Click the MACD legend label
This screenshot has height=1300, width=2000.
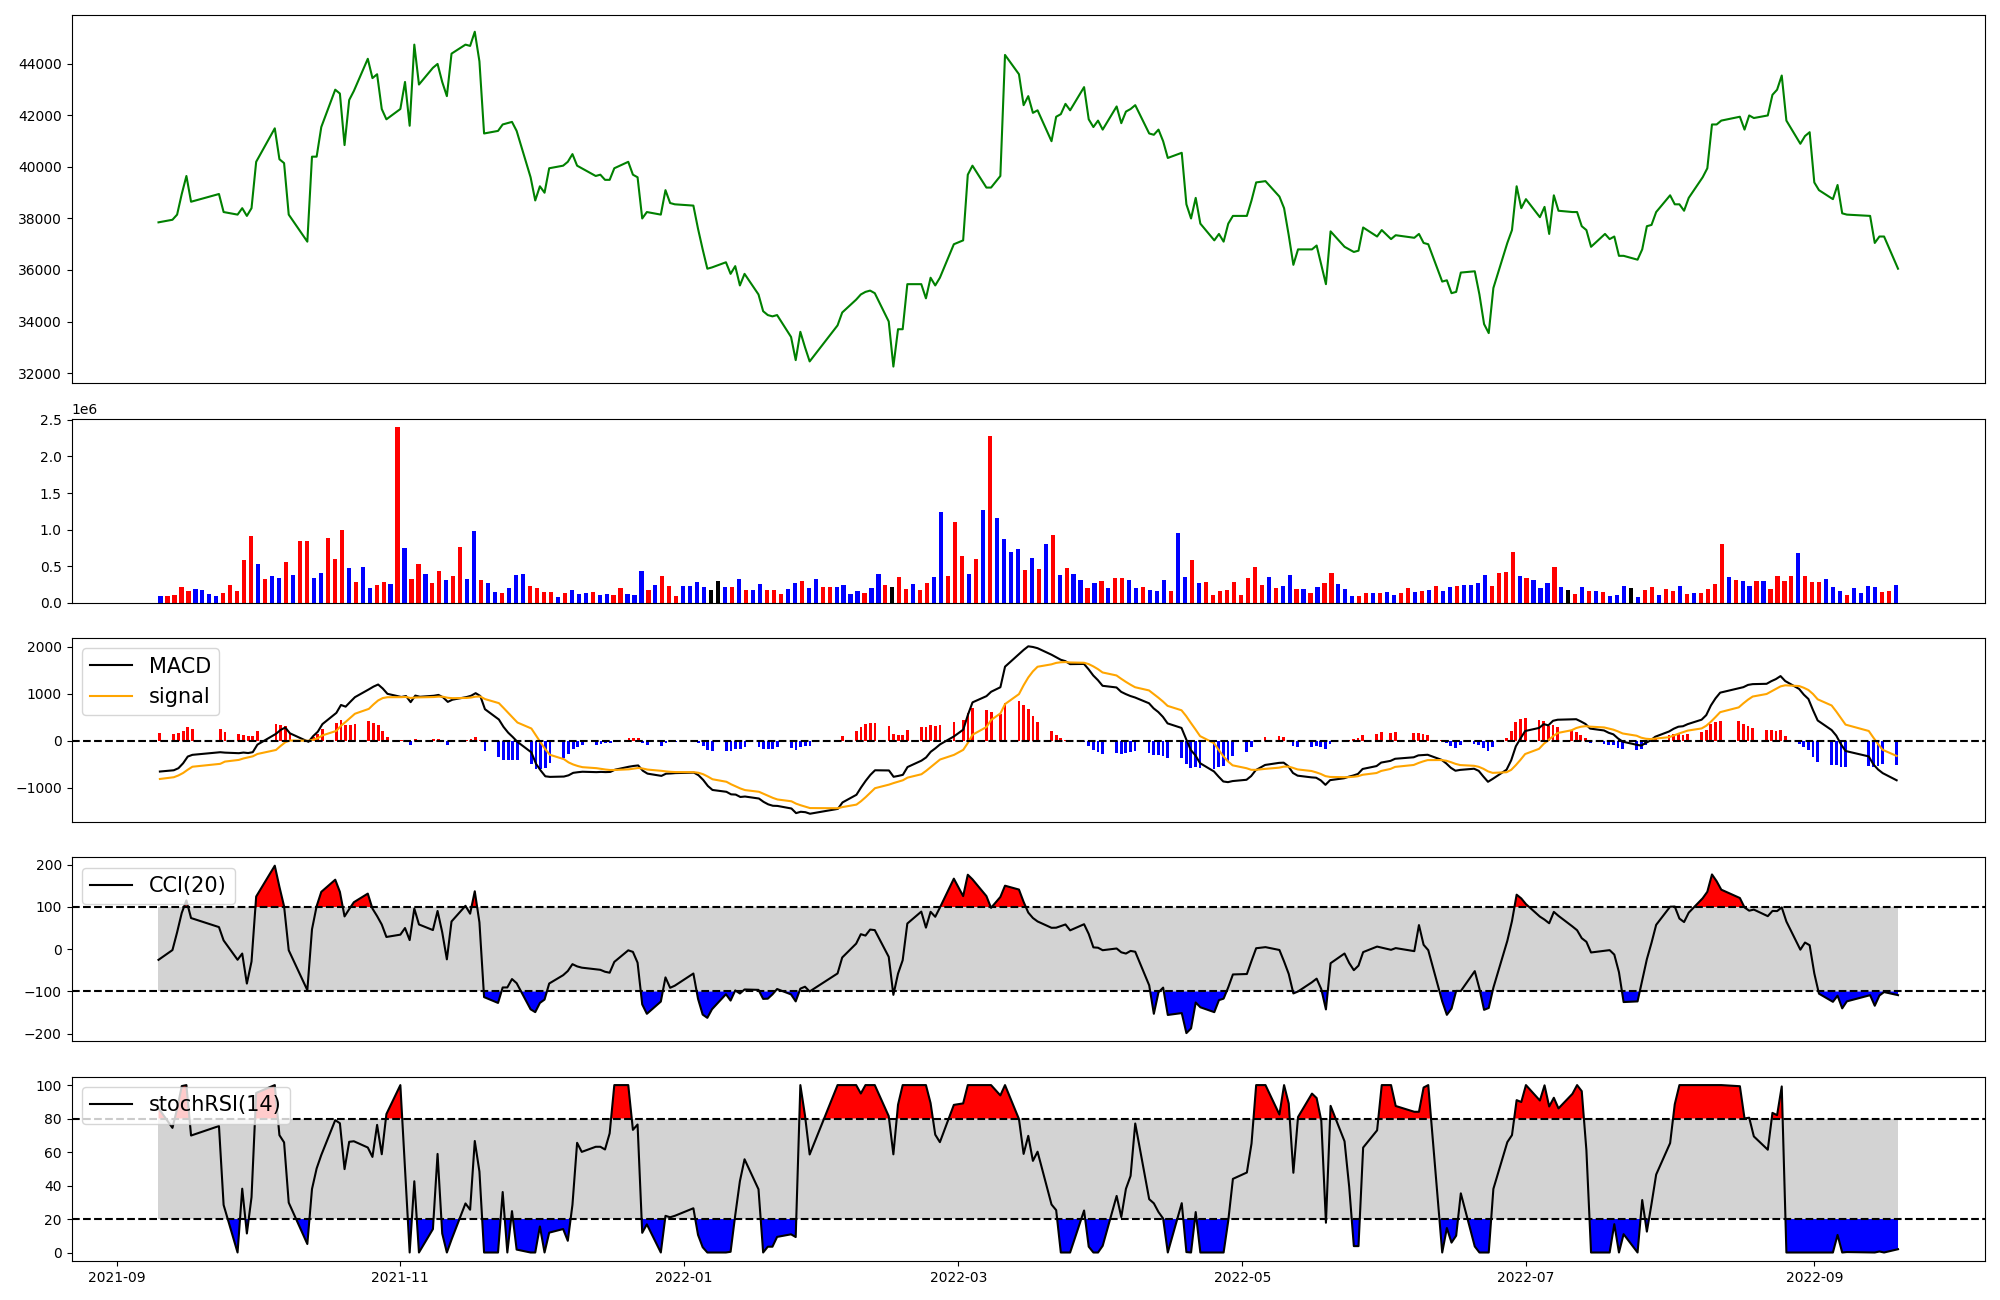[x=179, y=666]
